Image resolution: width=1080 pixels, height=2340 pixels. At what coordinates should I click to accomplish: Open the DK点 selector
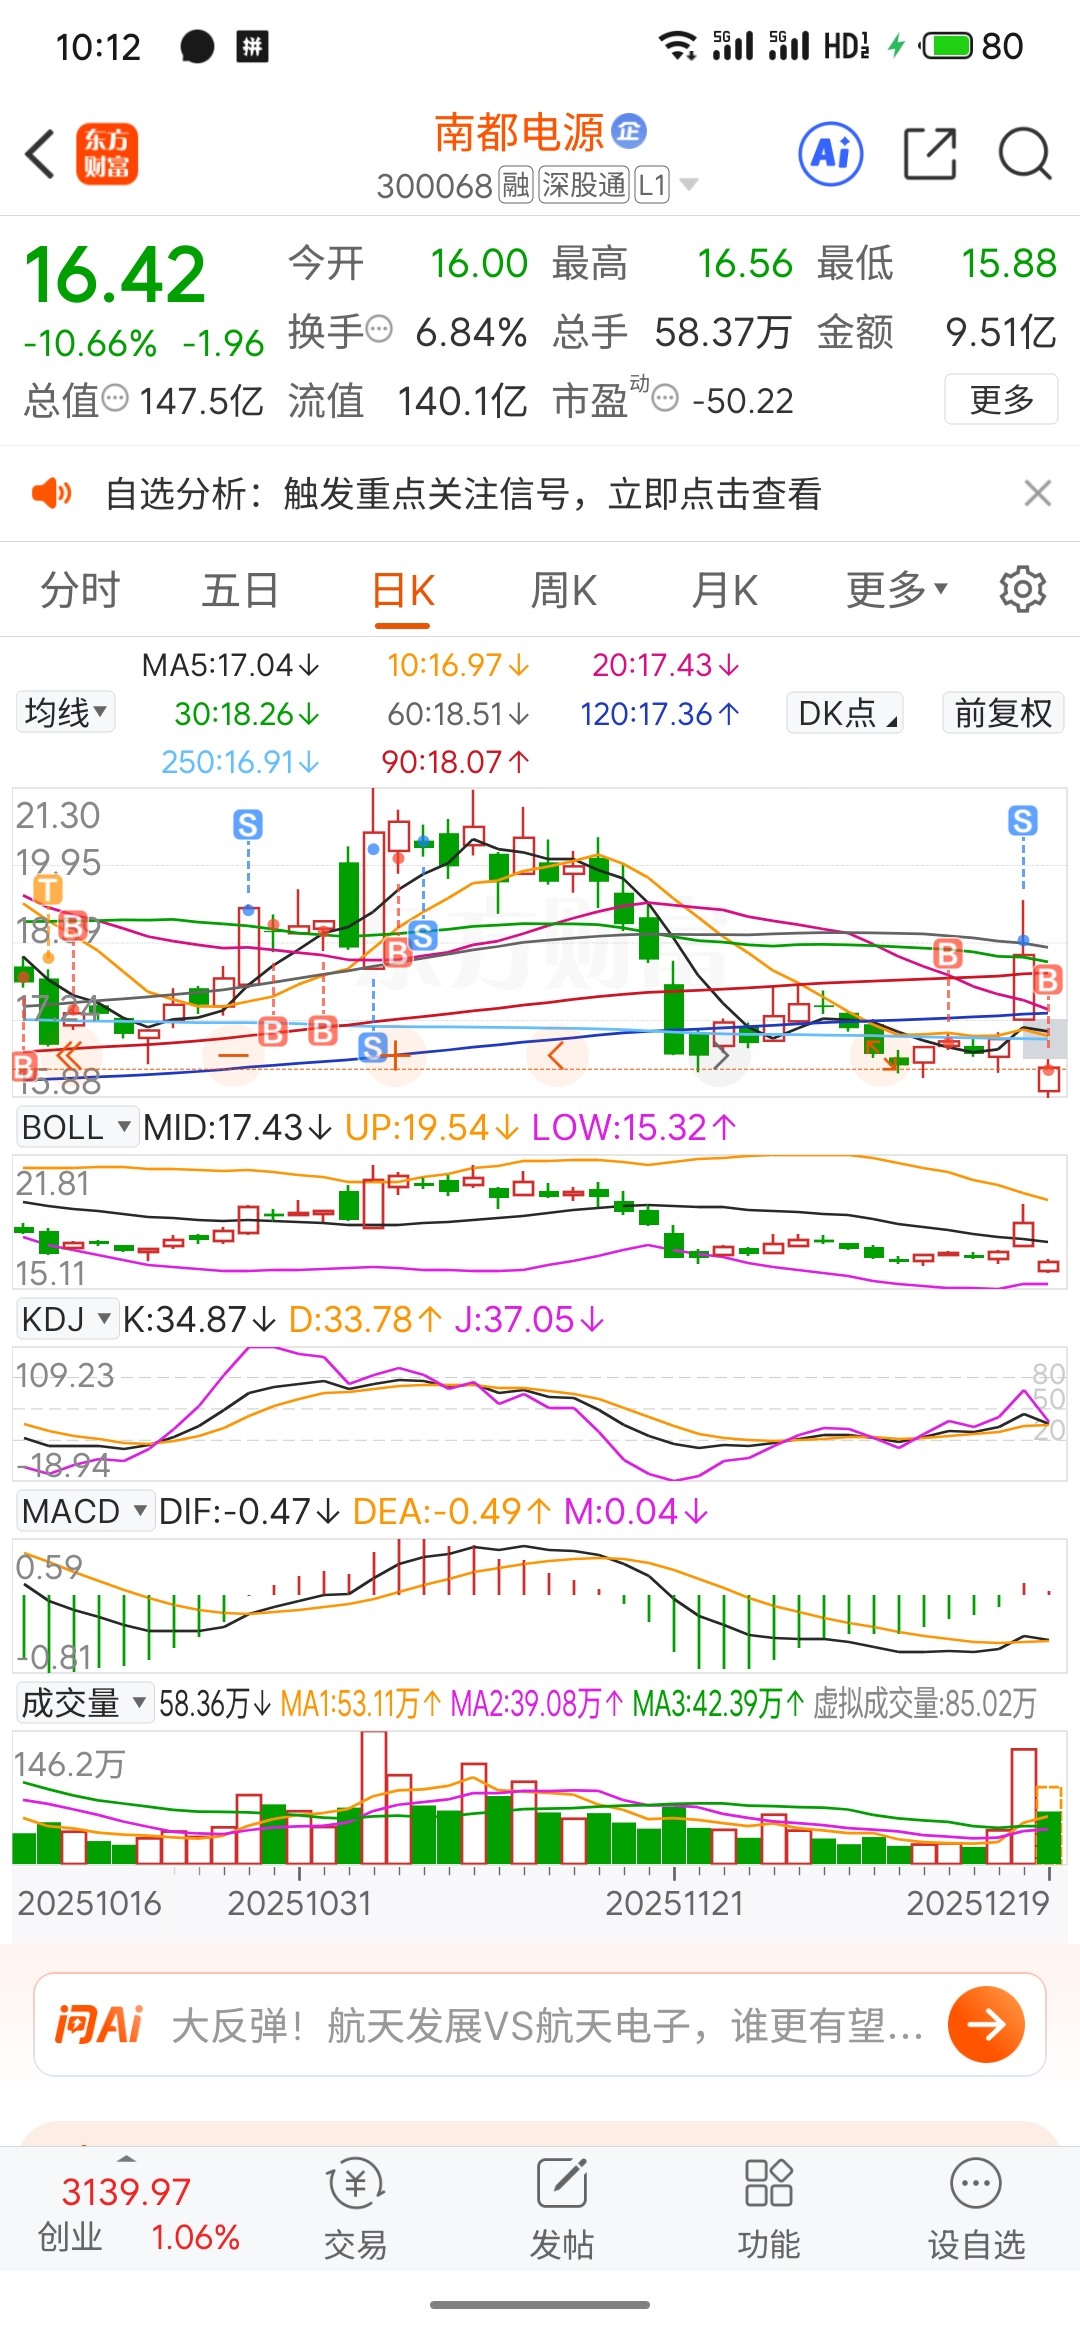[845, 713]
